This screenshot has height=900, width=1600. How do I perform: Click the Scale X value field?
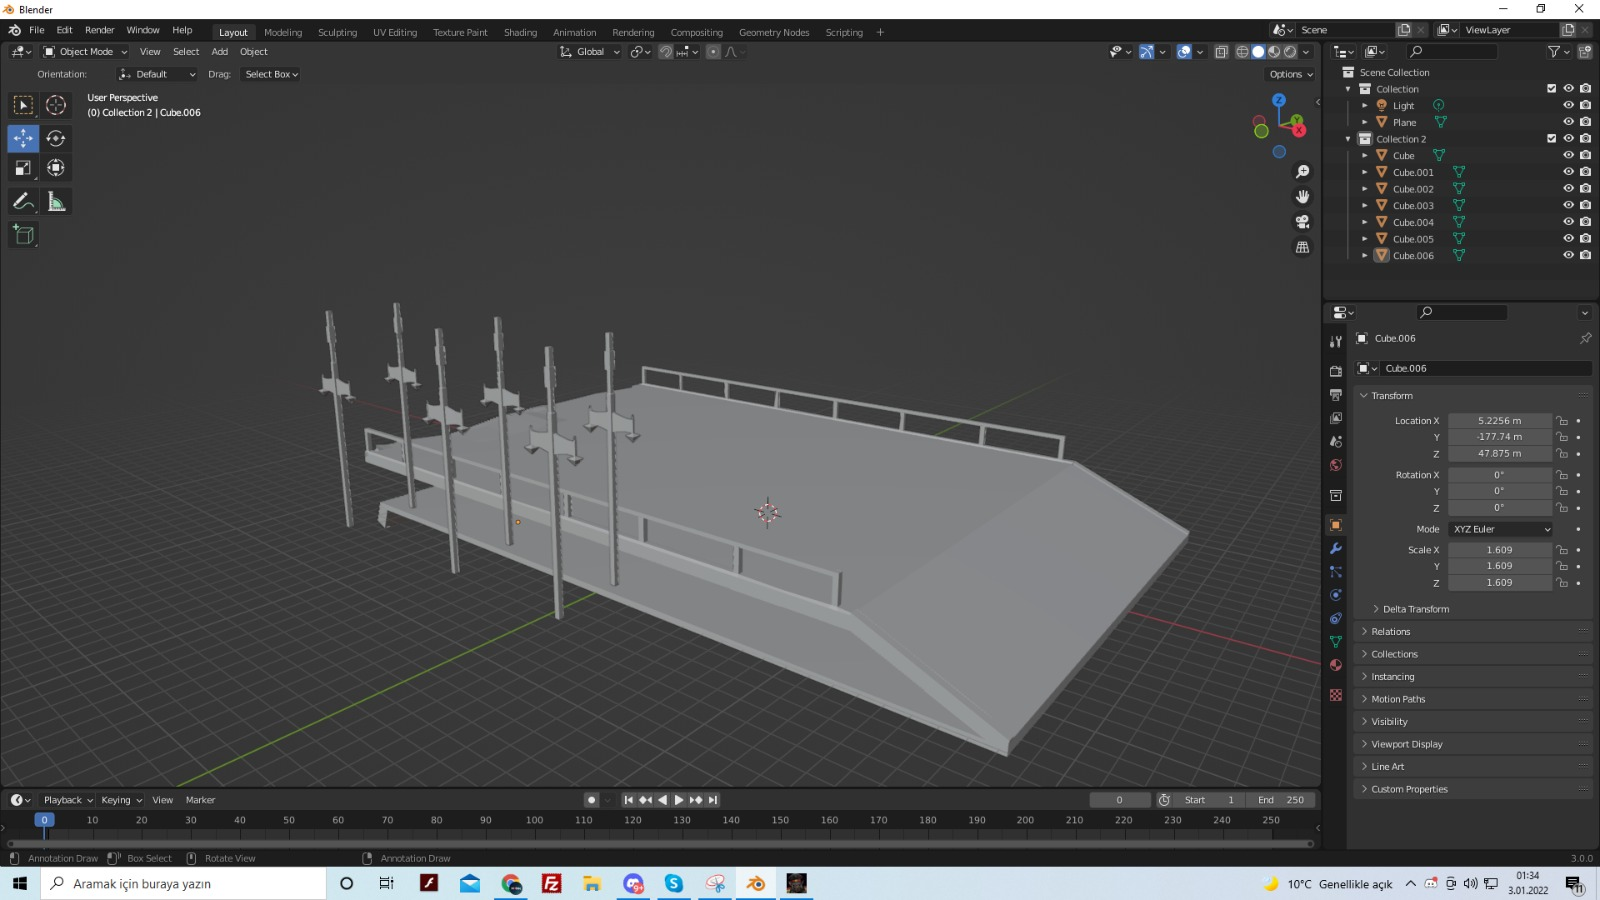(1500, 550)
